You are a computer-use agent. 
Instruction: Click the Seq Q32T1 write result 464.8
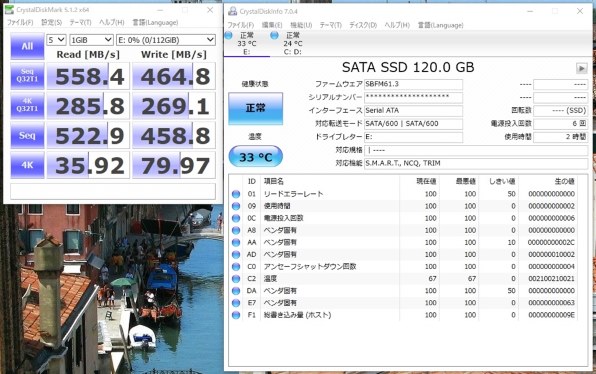[x=174, y=76]
